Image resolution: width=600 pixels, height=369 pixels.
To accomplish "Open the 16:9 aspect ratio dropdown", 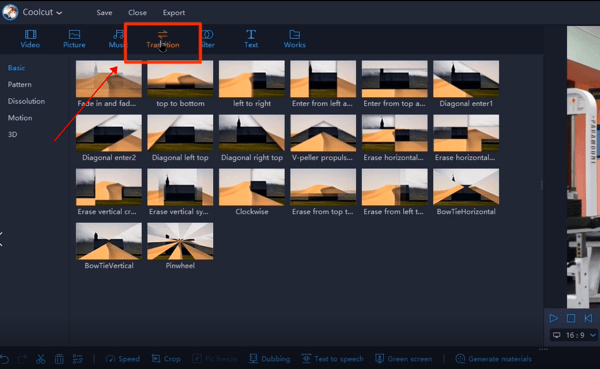I will (574, 335).
